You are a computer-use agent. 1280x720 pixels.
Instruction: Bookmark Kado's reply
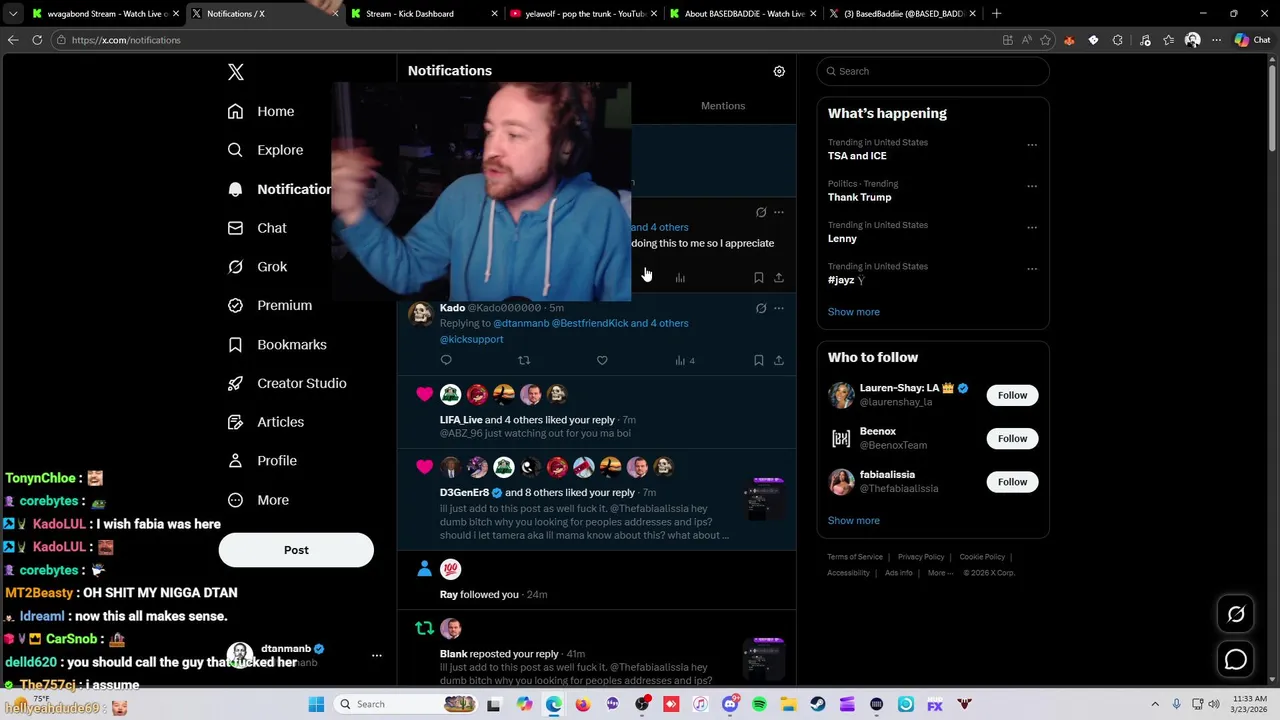pos(759,360)
